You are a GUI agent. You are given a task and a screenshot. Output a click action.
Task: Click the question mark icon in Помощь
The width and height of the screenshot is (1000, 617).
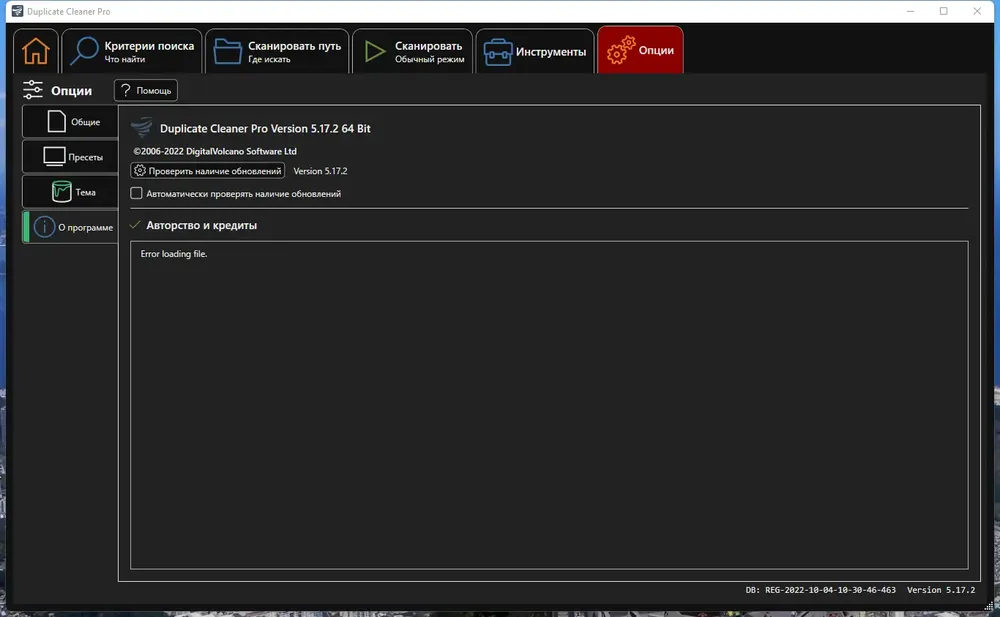(x=126, y=90)
